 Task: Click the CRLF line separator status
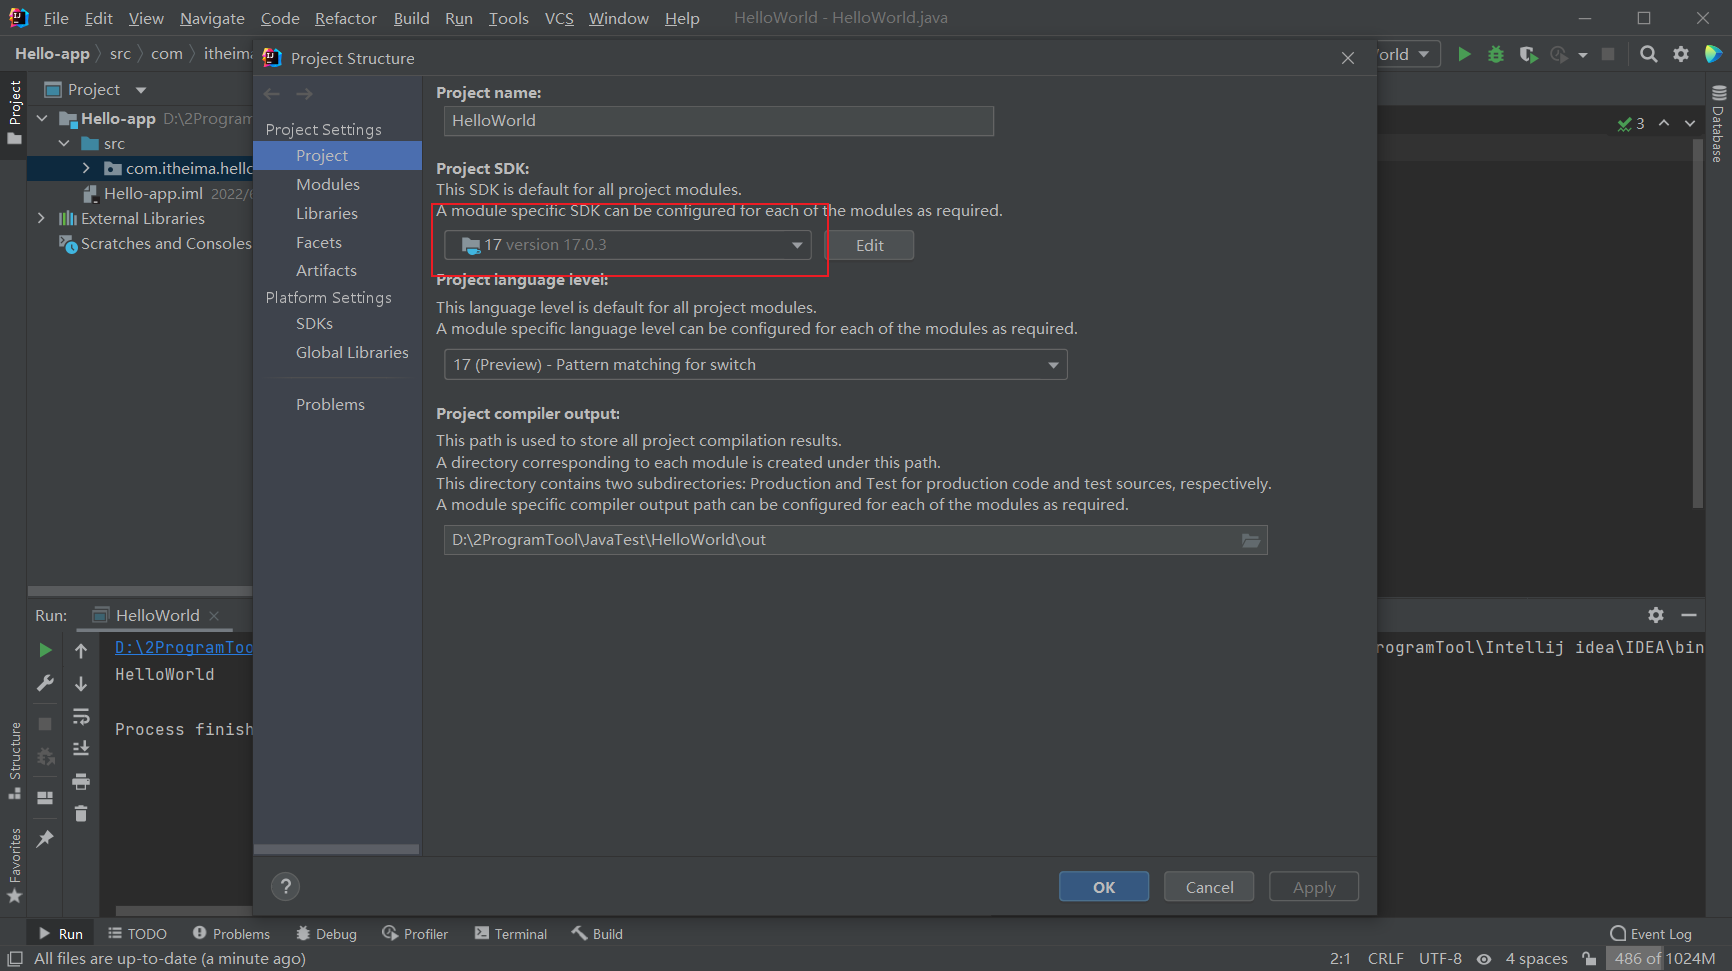[x=1385, y=959]
